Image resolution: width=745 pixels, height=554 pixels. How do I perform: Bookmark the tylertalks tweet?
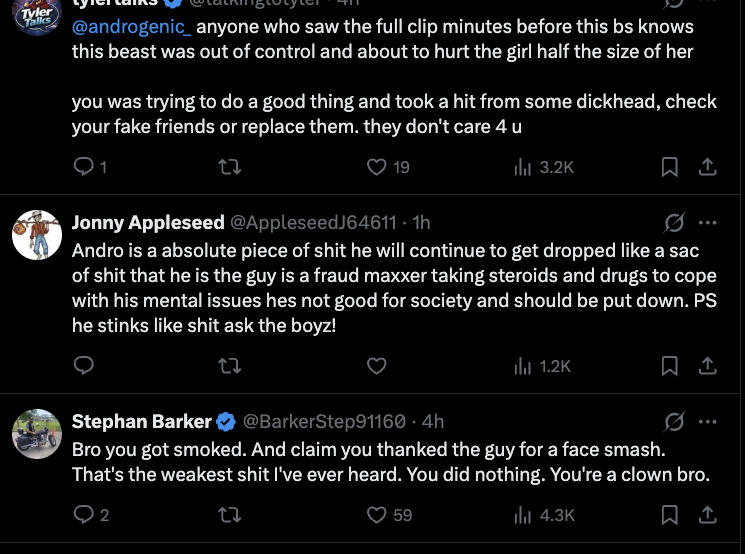pos(670,167)
